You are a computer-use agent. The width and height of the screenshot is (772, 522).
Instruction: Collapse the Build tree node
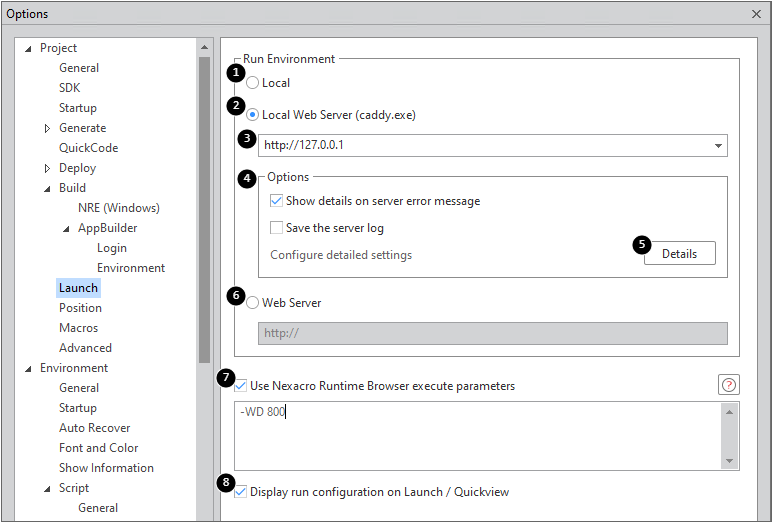pos(47,188)
